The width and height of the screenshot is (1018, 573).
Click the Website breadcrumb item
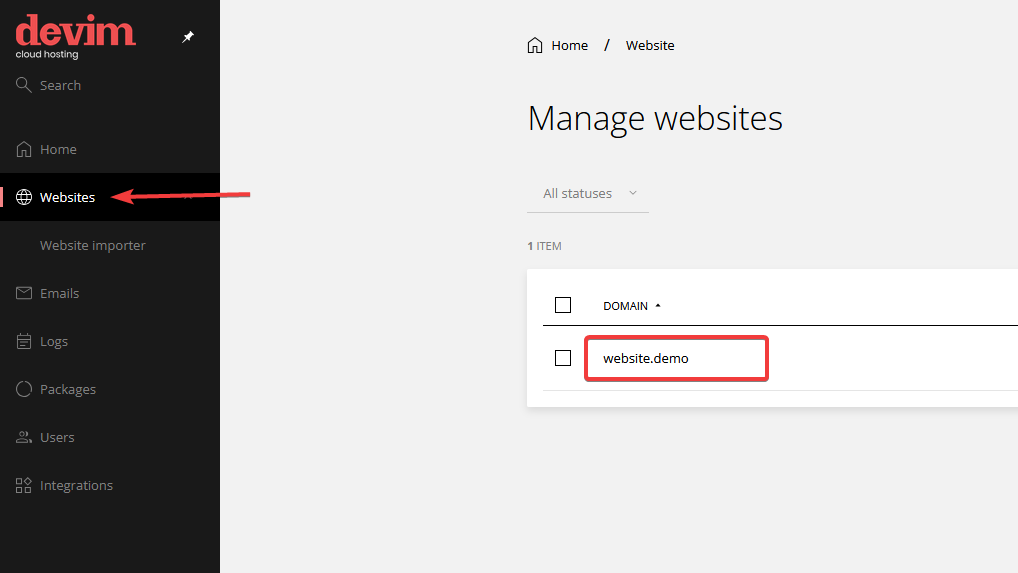click(x=650, y=45)
